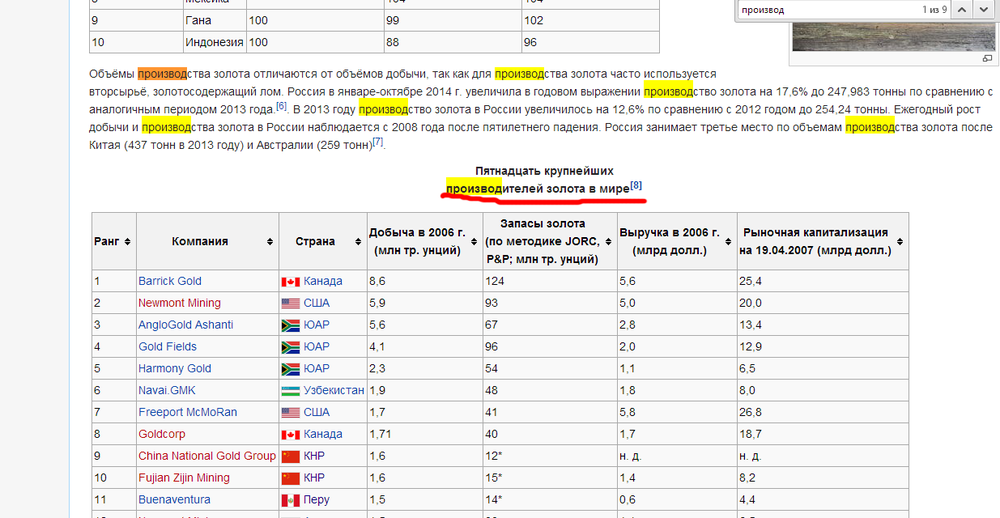Enlarge the thumbnail image icon
This screenshot has width=1000, height=518.
coord(987,59)
